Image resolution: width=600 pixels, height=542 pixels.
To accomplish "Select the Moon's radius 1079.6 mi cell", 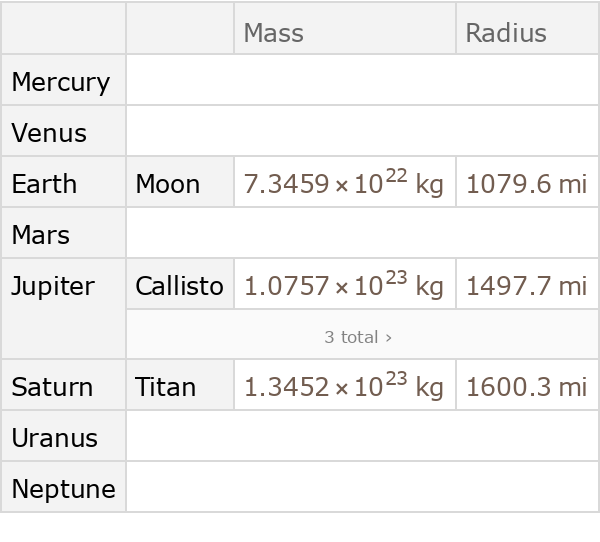I will click(526, 184).
